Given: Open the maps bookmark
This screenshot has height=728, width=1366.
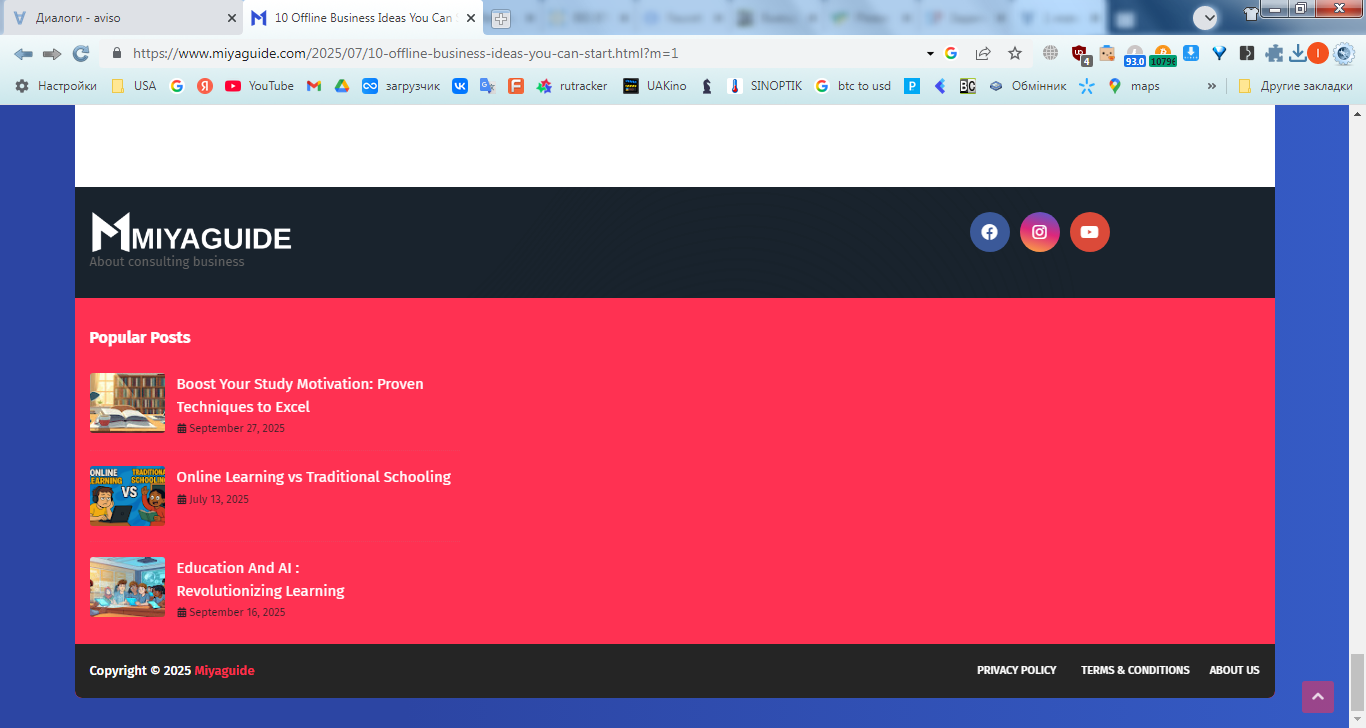Looking at the screenshot, I should point(1134,86).
